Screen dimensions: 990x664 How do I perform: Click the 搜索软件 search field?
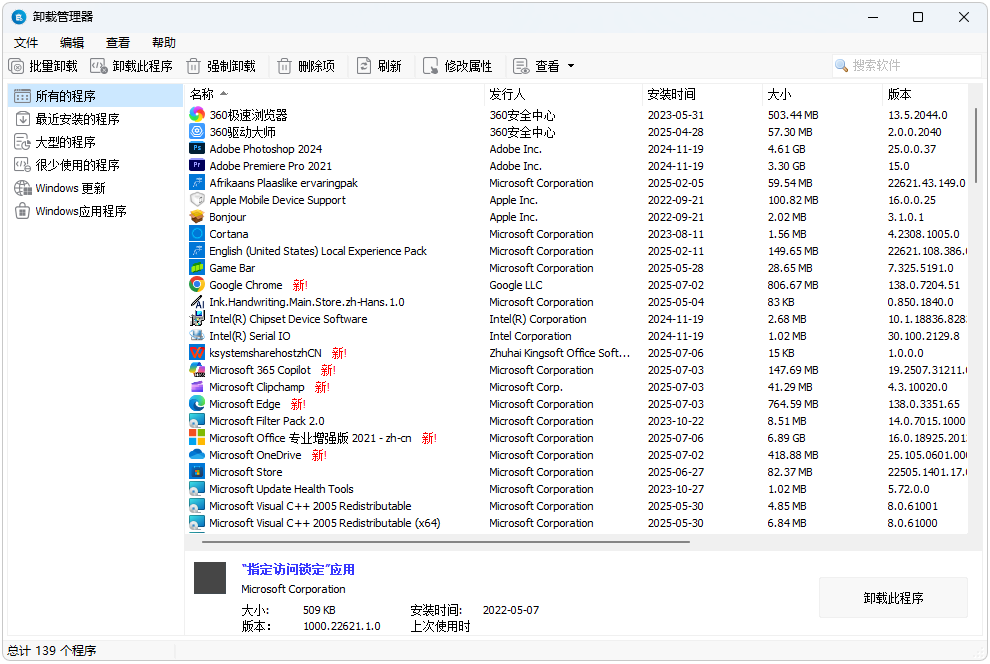[x=905, y=65]
